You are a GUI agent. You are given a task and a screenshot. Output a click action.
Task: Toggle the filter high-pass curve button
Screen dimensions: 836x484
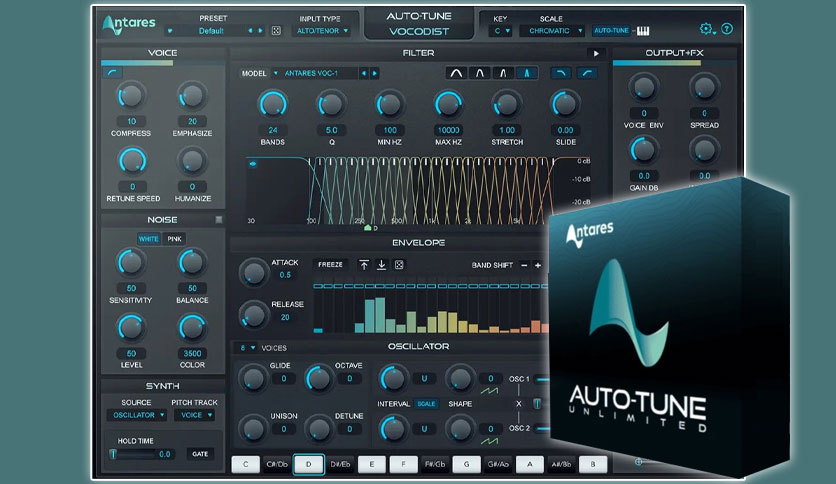(x=586, y=73)
